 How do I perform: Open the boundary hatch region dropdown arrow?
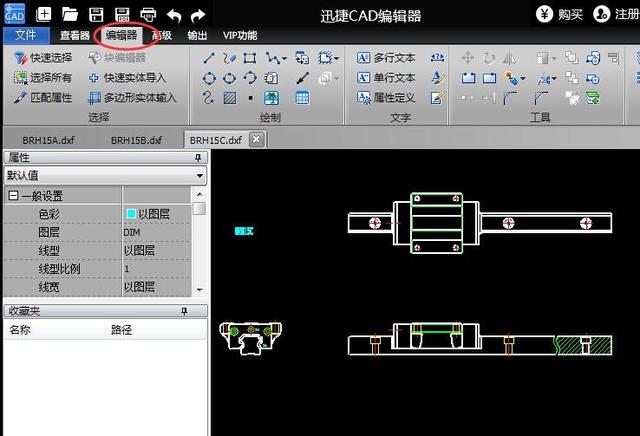coord(337,58)
